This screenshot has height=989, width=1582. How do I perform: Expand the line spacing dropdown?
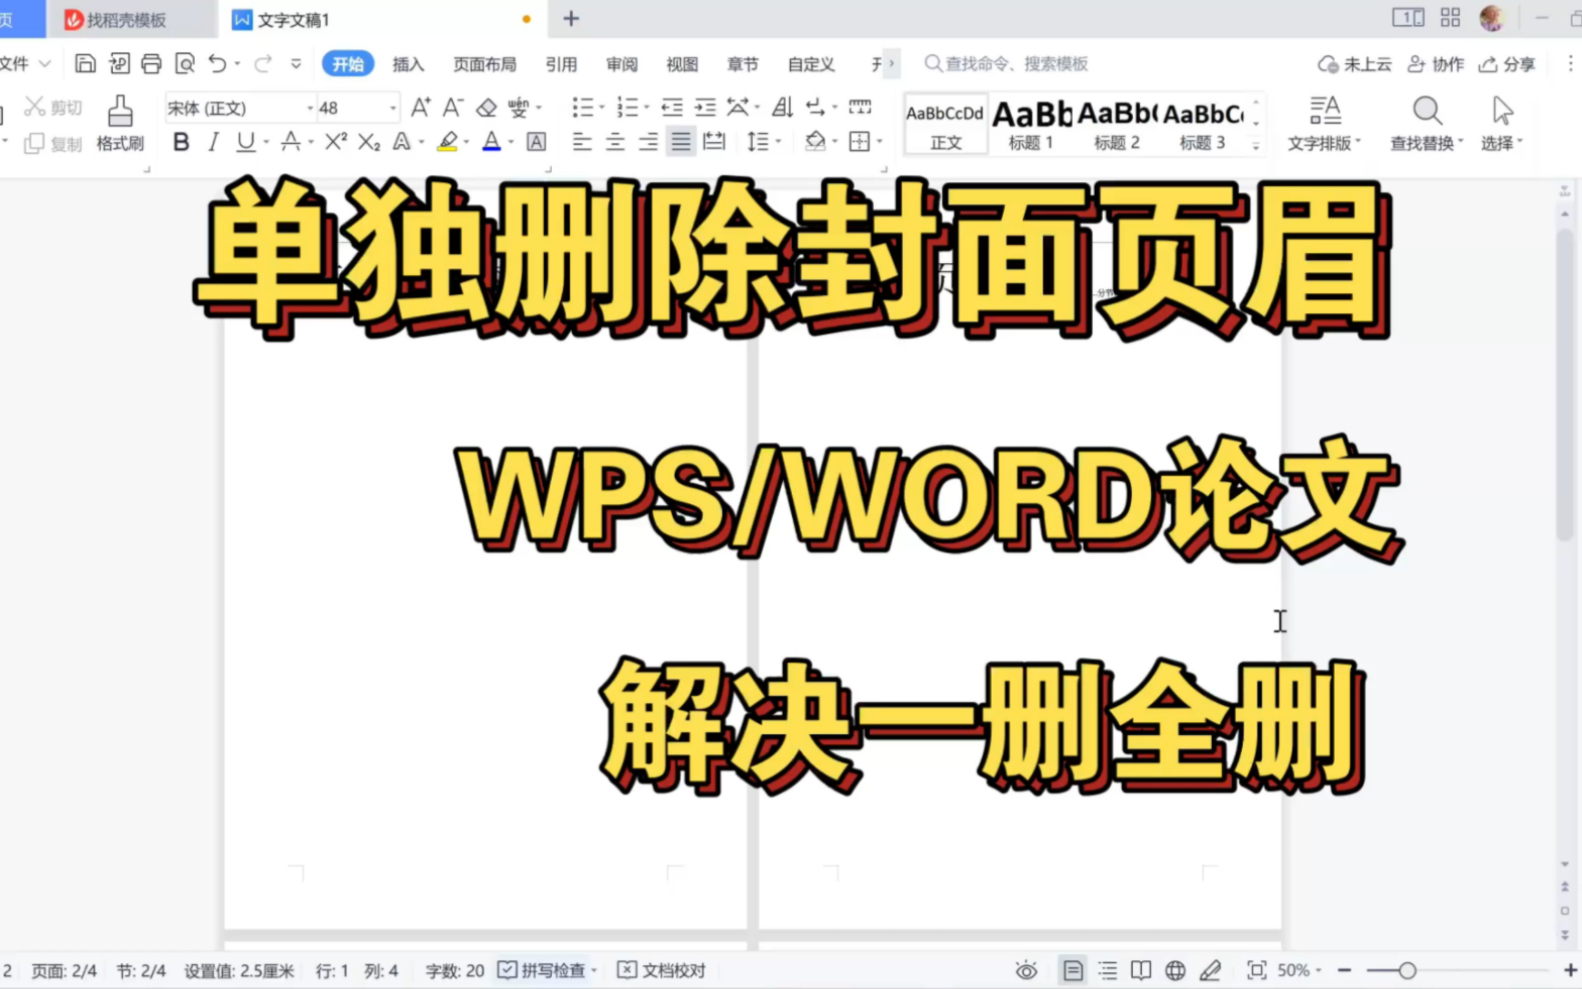[778, 142]
